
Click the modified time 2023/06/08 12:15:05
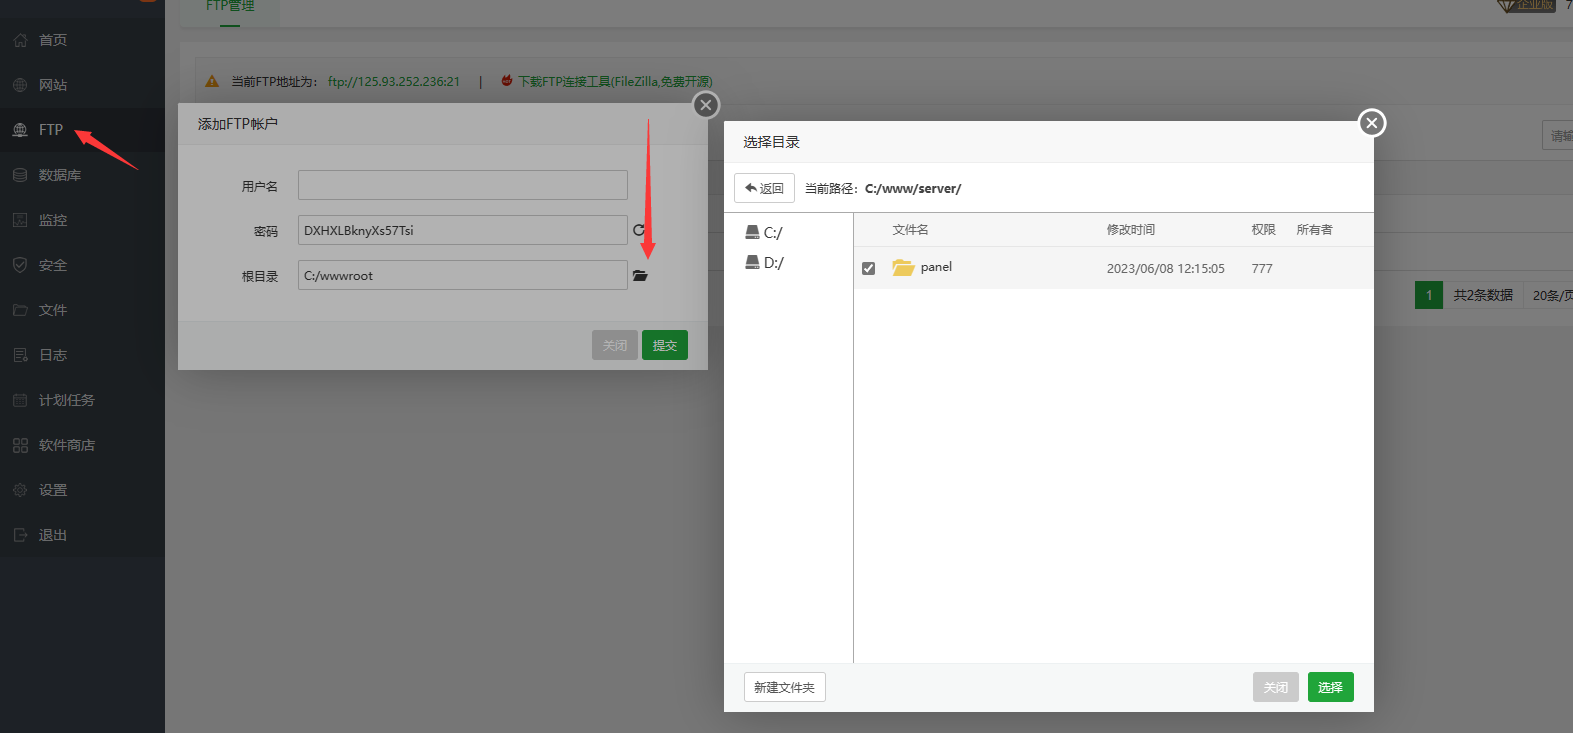(1166, 268)
